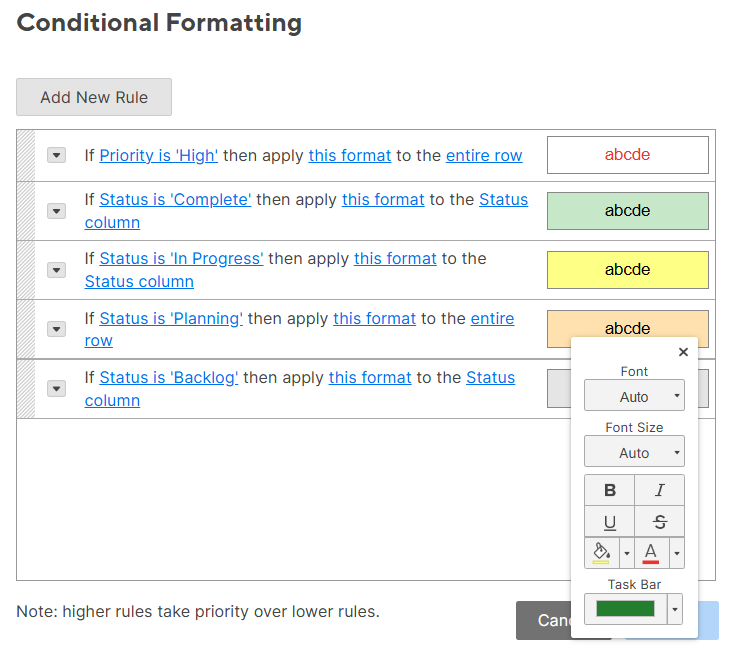Toggle Bold formatting in the popup
Screen dimensions: 729x655
610,490
